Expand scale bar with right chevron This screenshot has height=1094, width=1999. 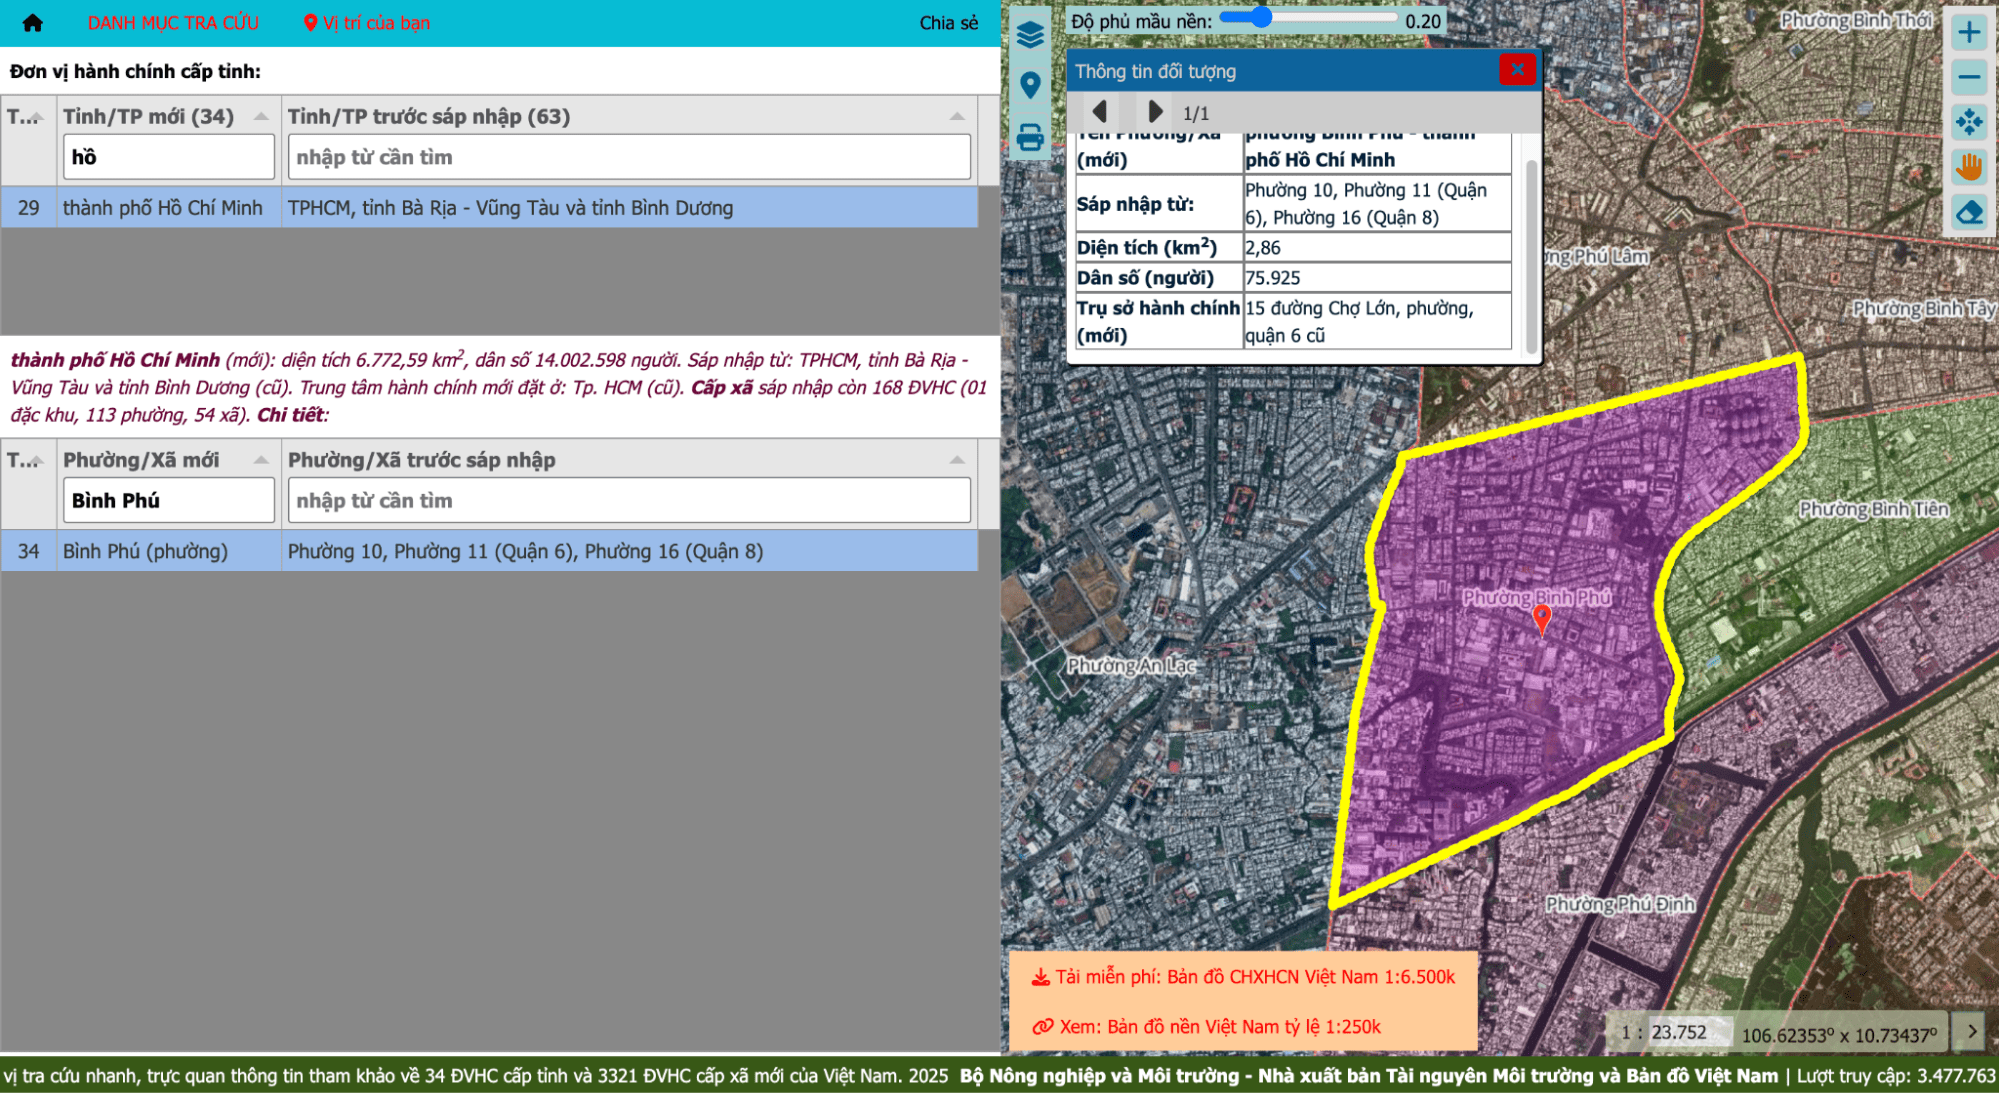pos(1971,1031)
